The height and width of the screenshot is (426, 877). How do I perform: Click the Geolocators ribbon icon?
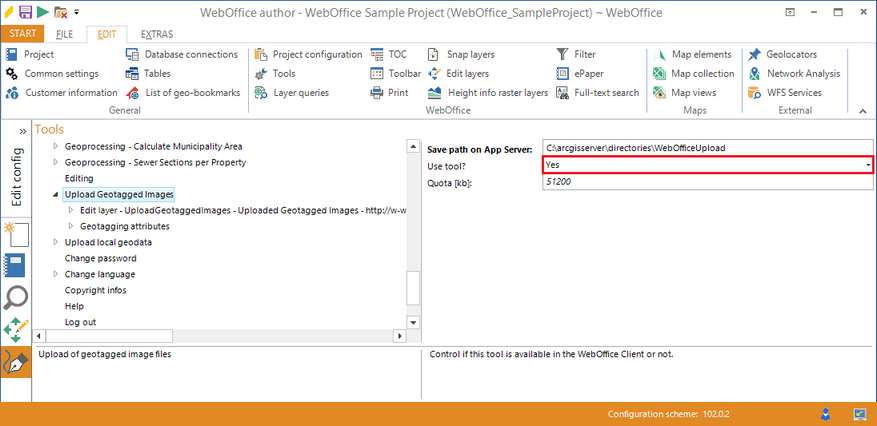(755, 54)
